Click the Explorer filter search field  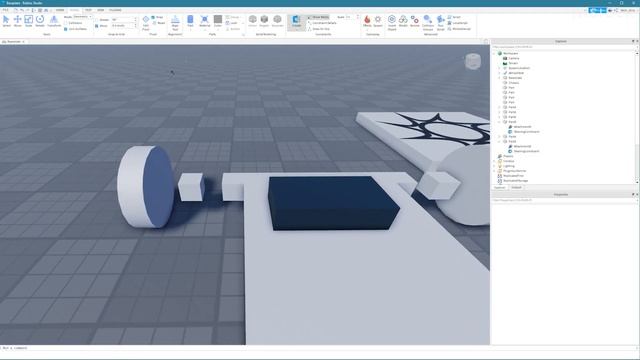tap(563, 47)
